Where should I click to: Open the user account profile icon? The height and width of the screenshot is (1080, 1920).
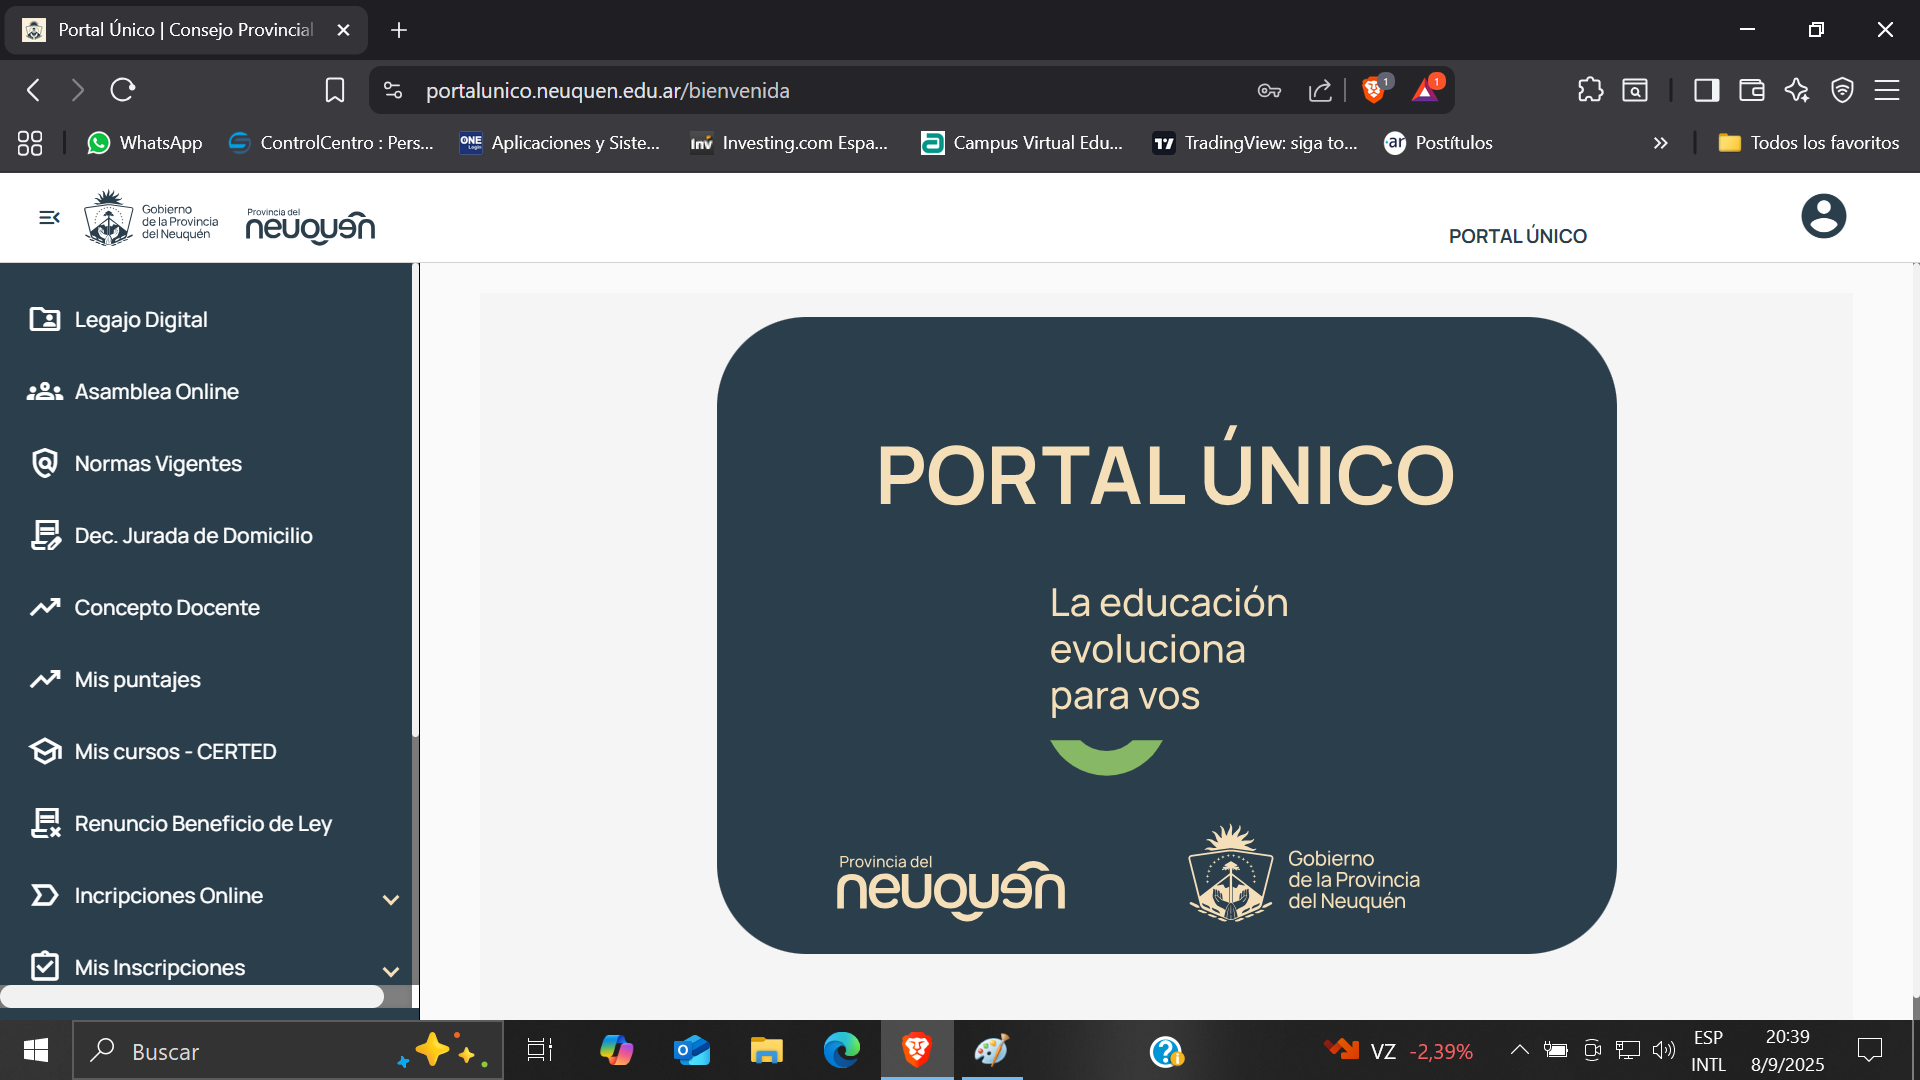pyautogui.click(x=1823, y=216)
